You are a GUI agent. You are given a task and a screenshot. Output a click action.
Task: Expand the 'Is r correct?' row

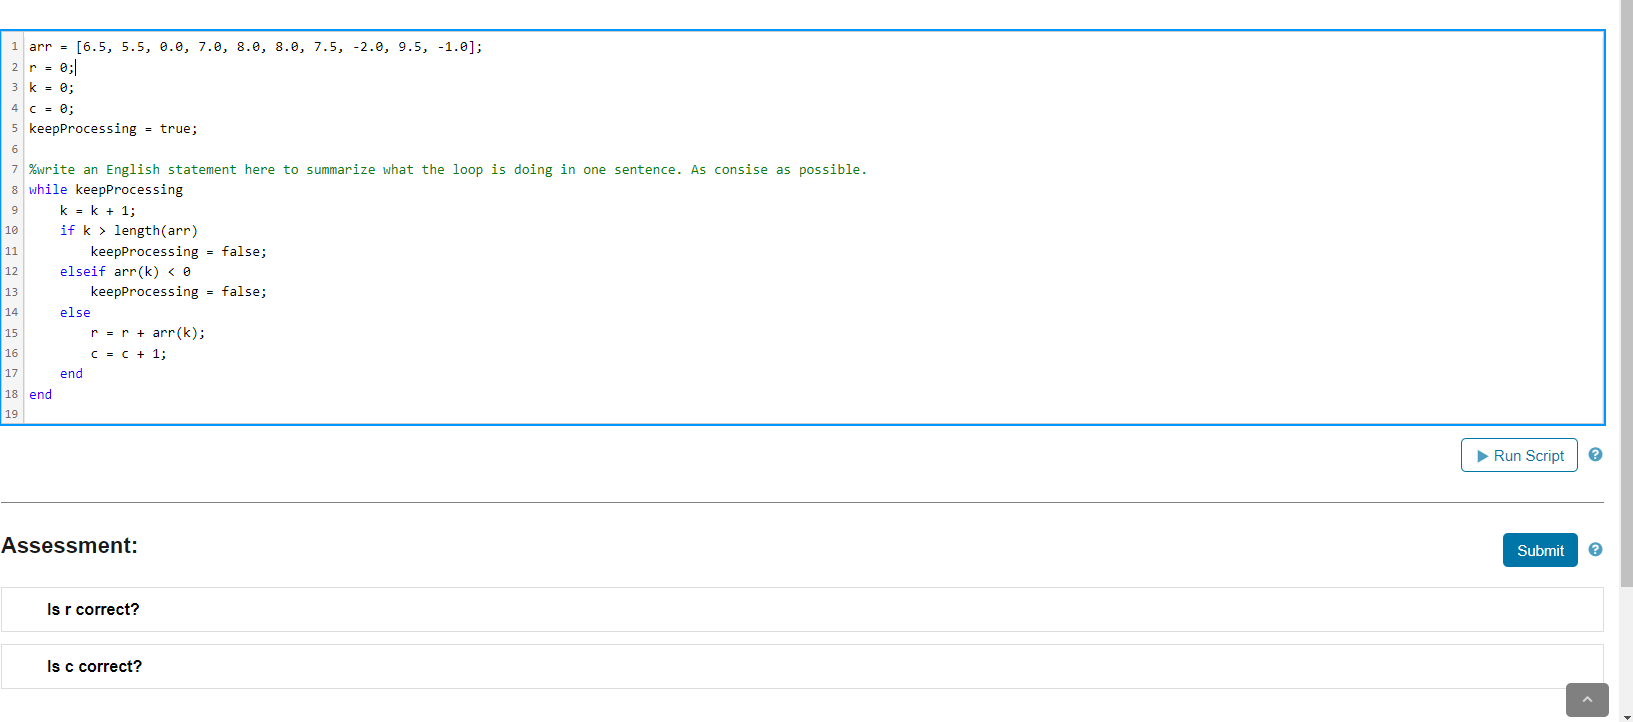[802, 609]
